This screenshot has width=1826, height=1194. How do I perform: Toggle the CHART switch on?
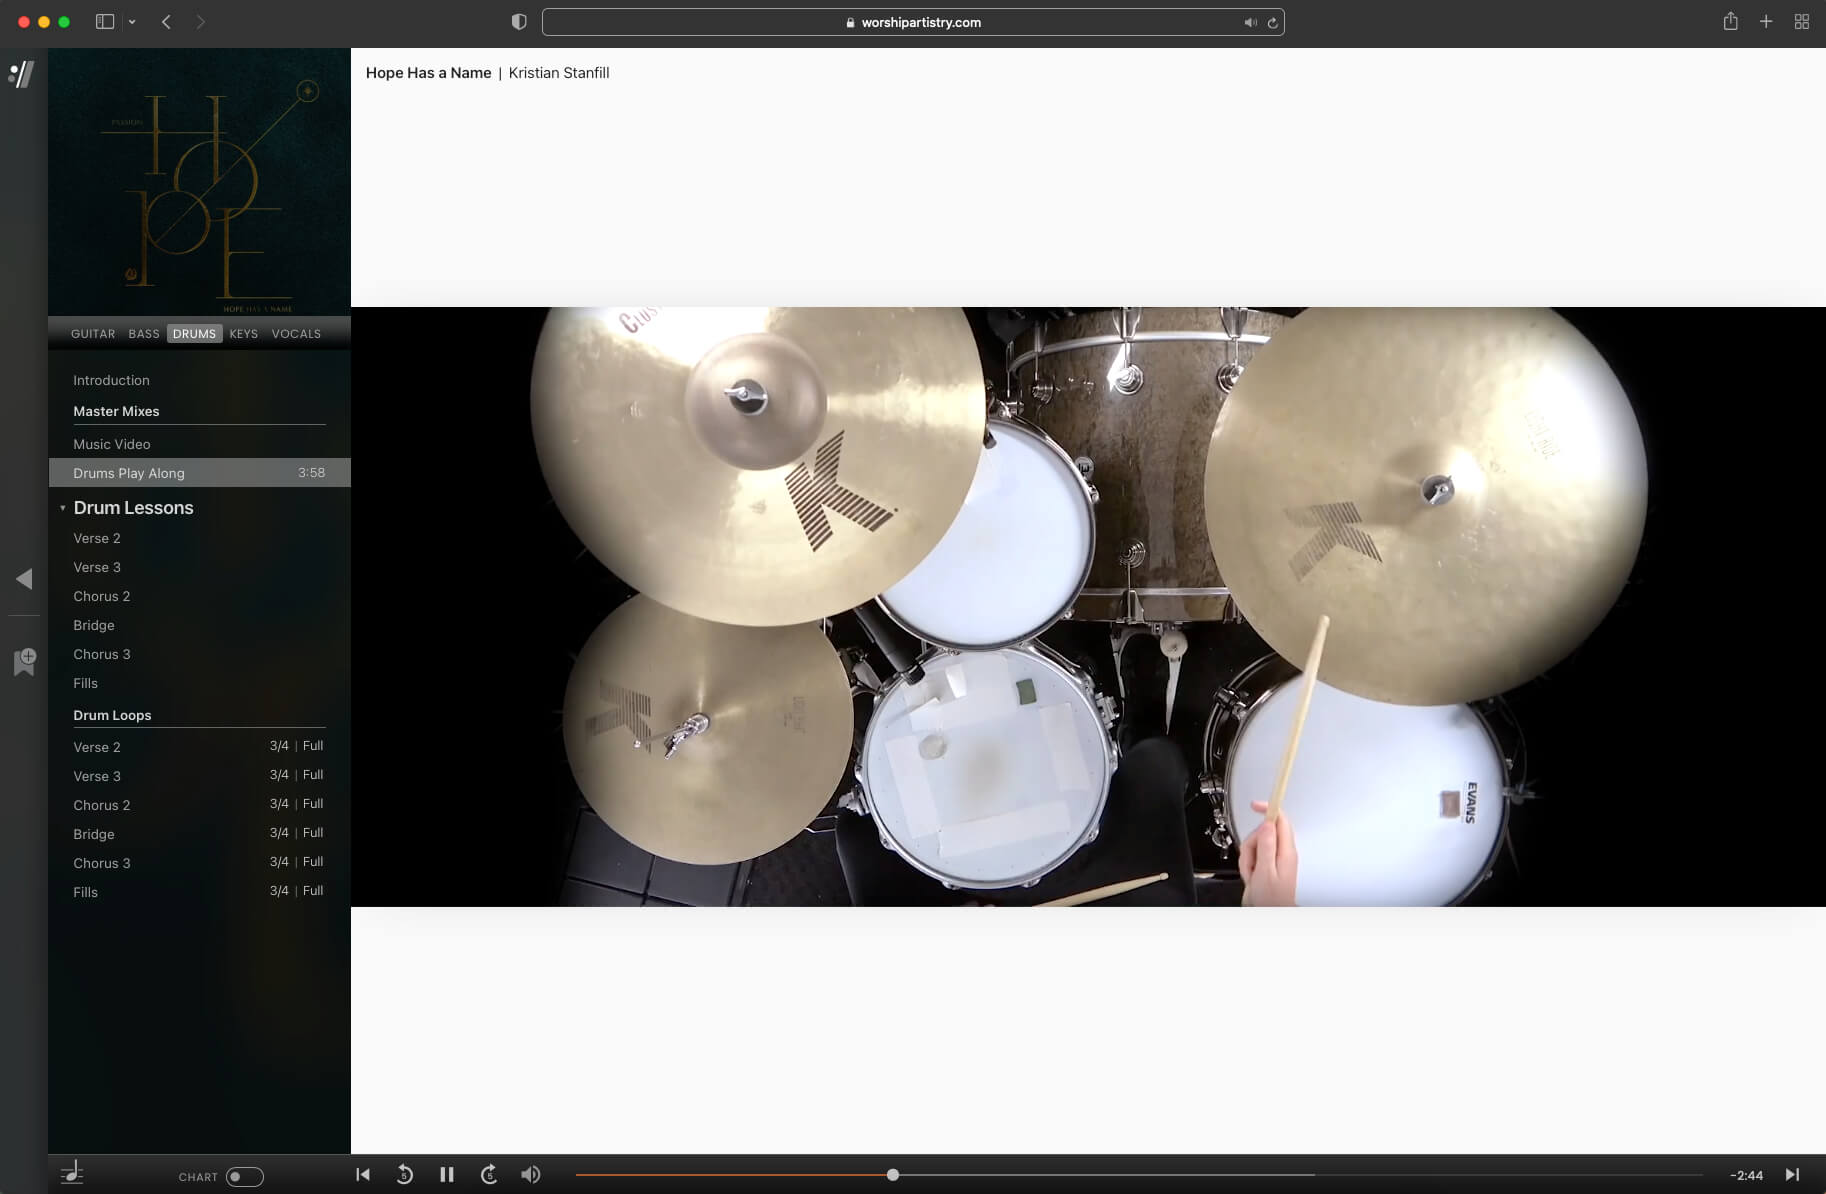pos(244,1177)
